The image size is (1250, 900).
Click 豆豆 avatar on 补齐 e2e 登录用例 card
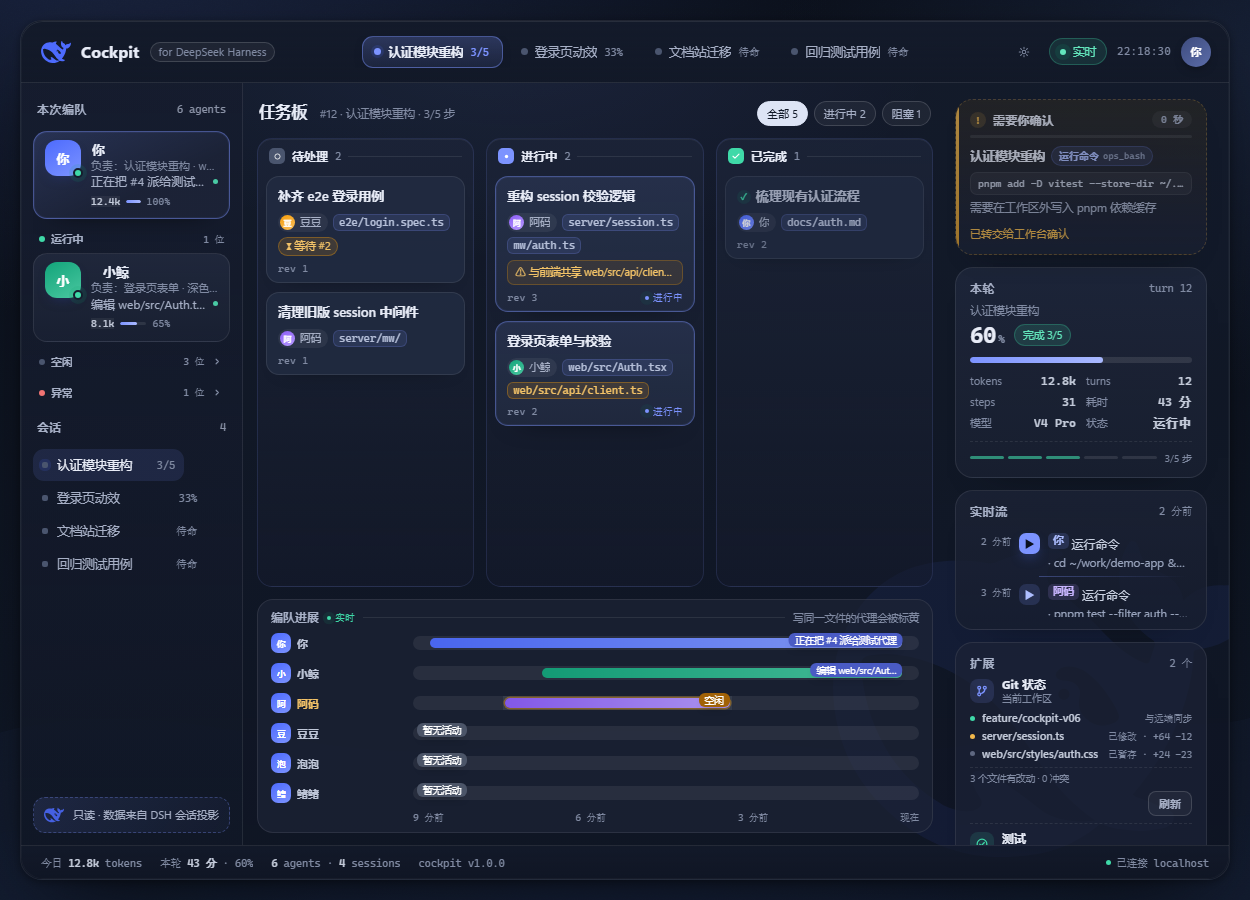pos(287,222)
